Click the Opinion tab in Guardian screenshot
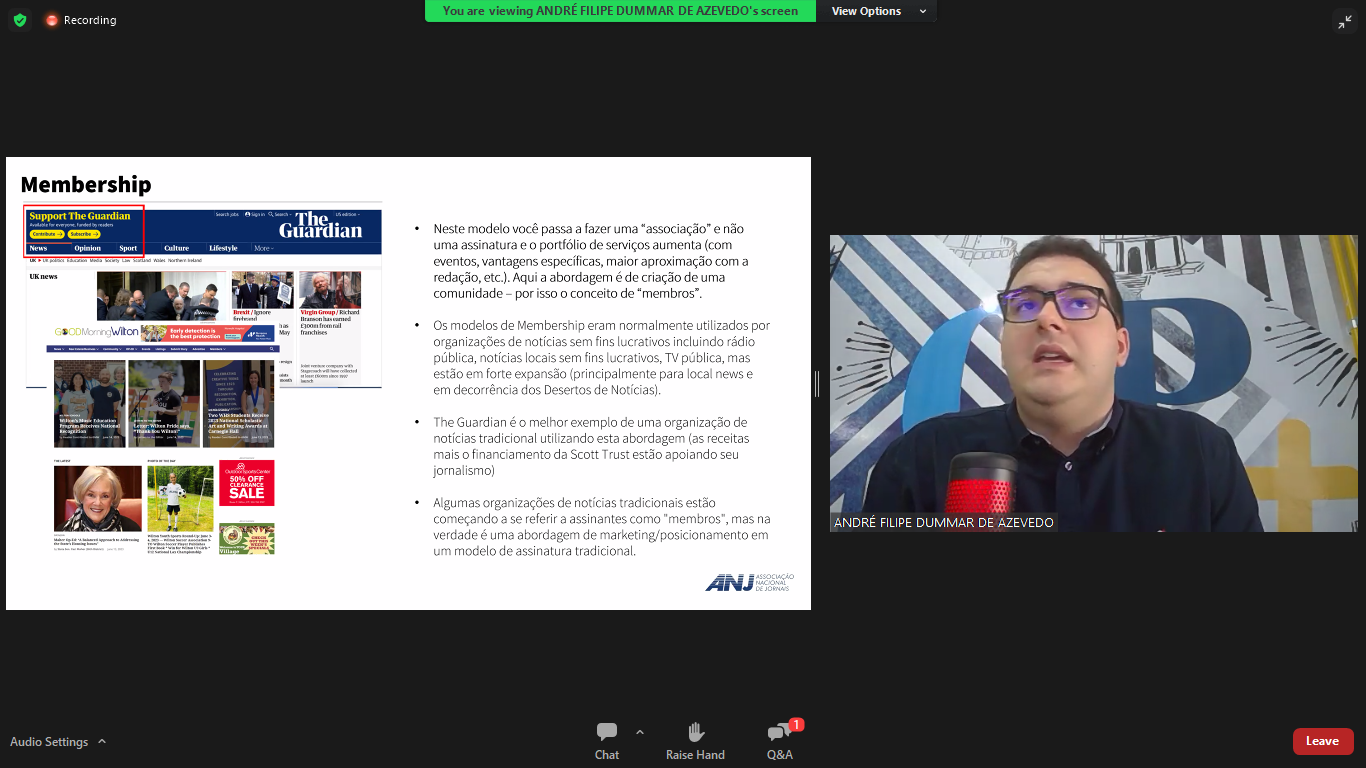Viewport: 1366px width, 768px height. 88,248
